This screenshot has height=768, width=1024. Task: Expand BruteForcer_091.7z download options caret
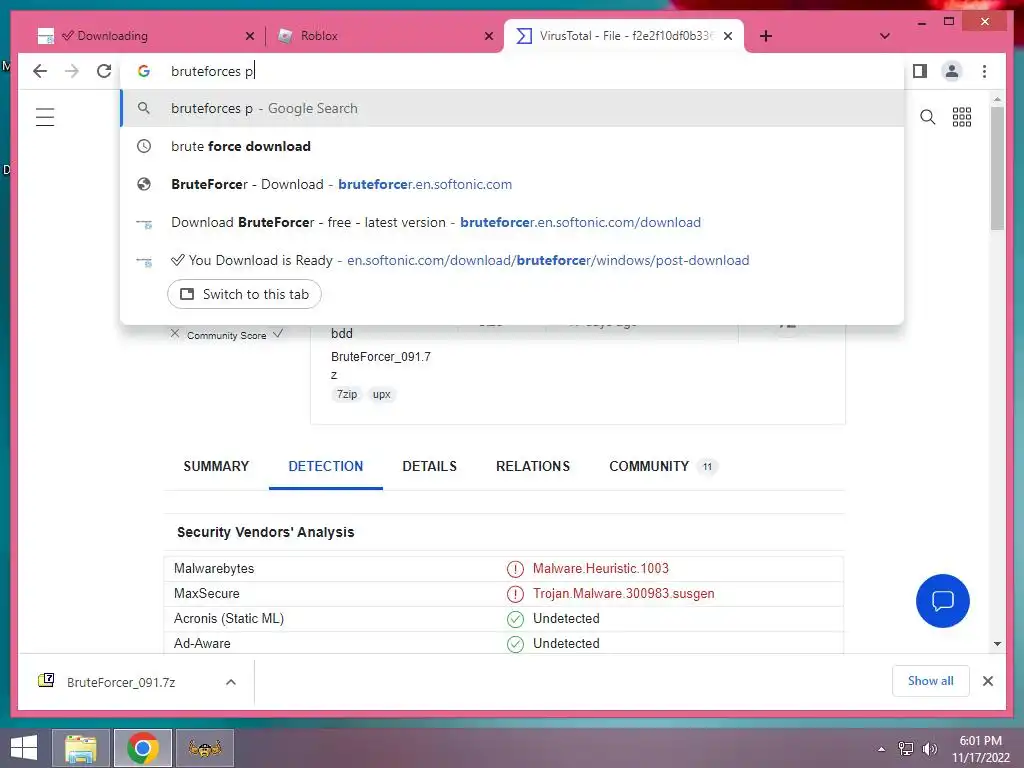point(231,682)
